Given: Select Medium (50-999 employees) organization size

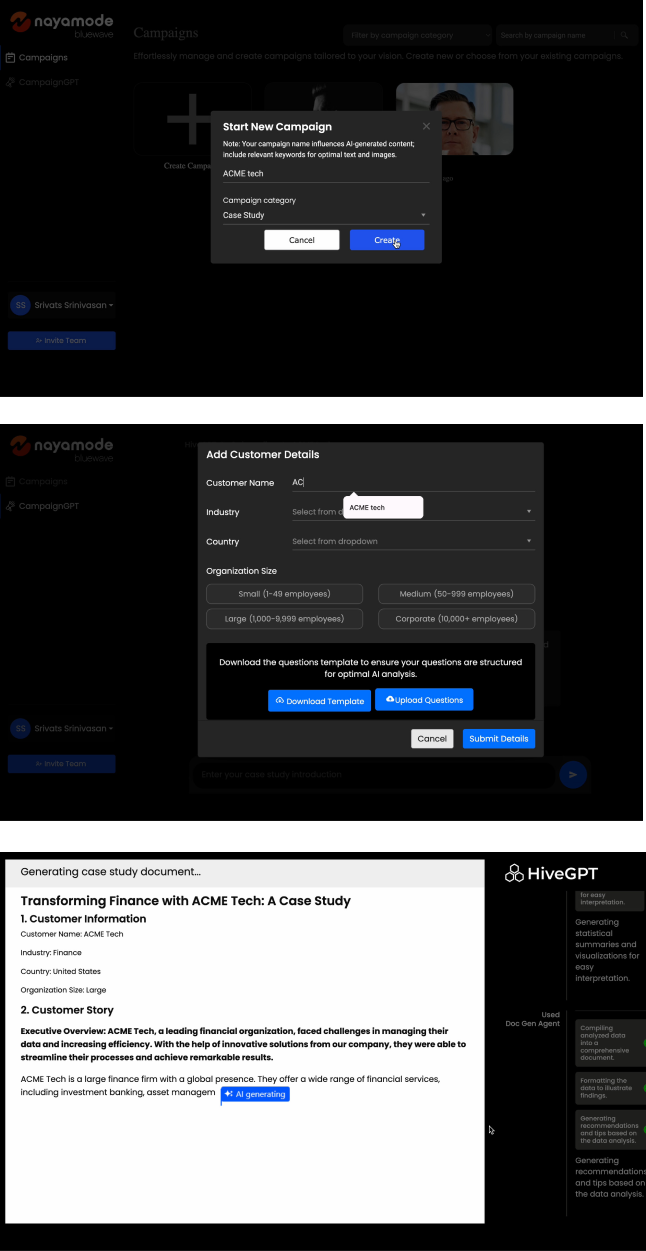Looking at the screenshot, I should (456, 594).
